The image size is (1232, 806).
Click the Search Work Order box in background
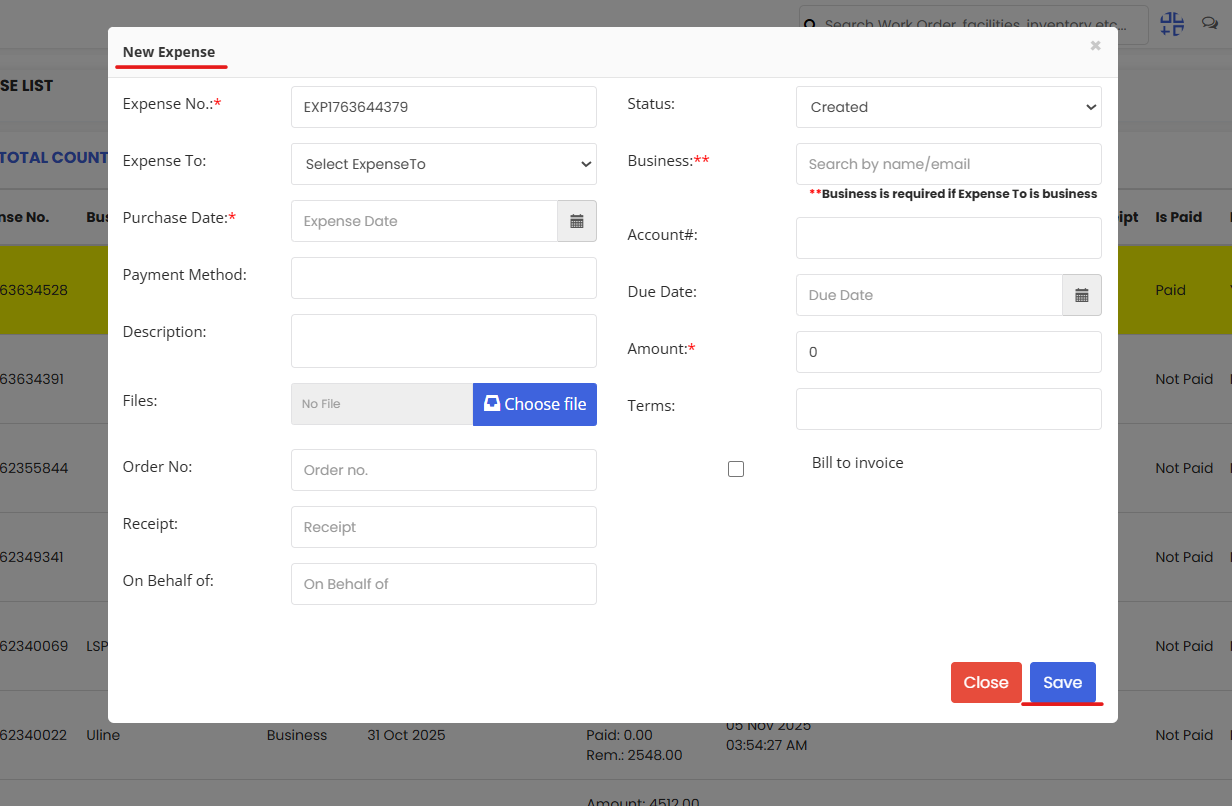click(973, 25)
